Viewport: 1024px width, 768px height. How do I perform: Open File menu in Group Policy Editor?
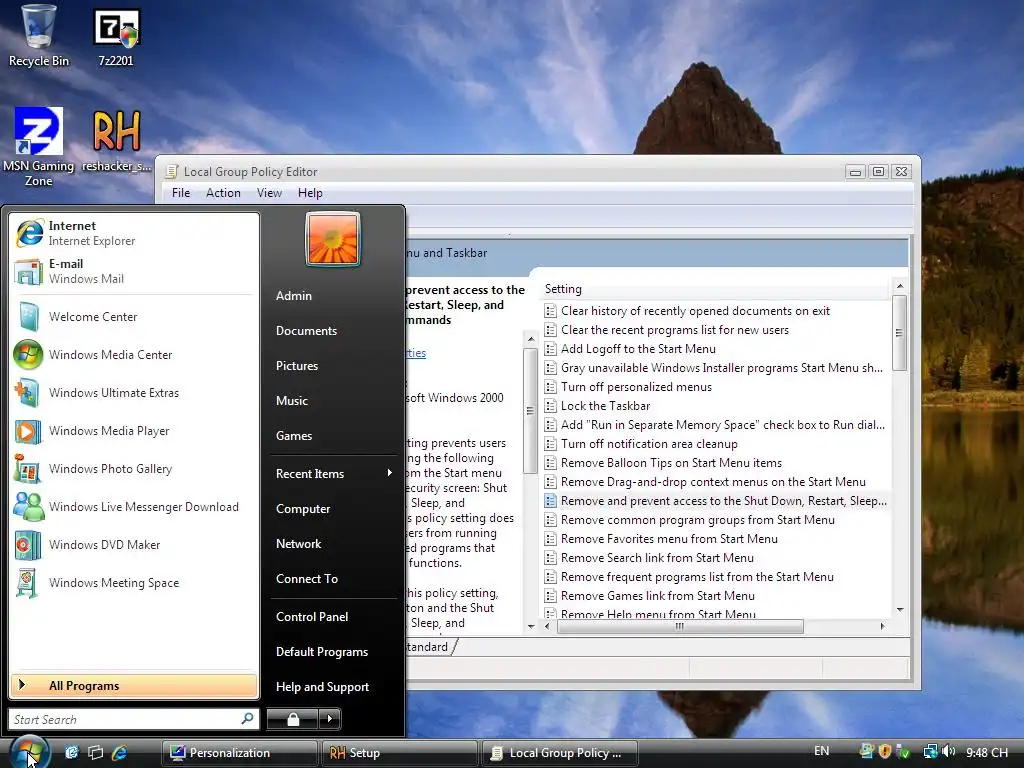point(181,193)
